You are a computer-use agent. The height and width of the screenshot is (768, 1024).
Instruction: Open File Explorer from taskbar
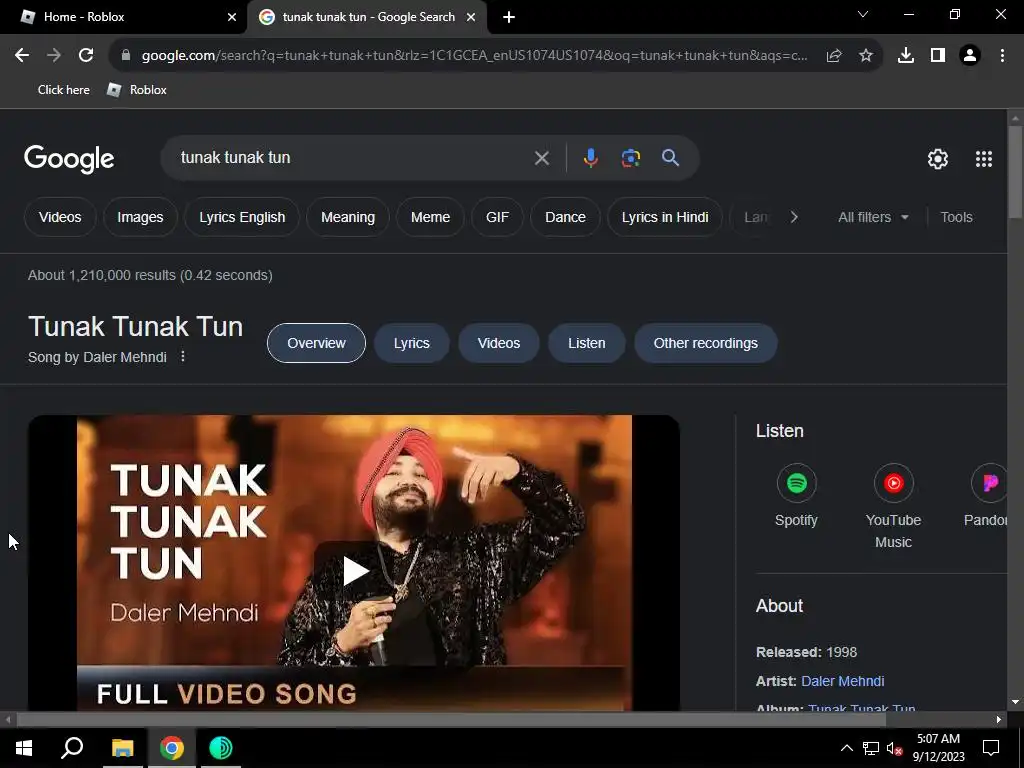(122, 748)
